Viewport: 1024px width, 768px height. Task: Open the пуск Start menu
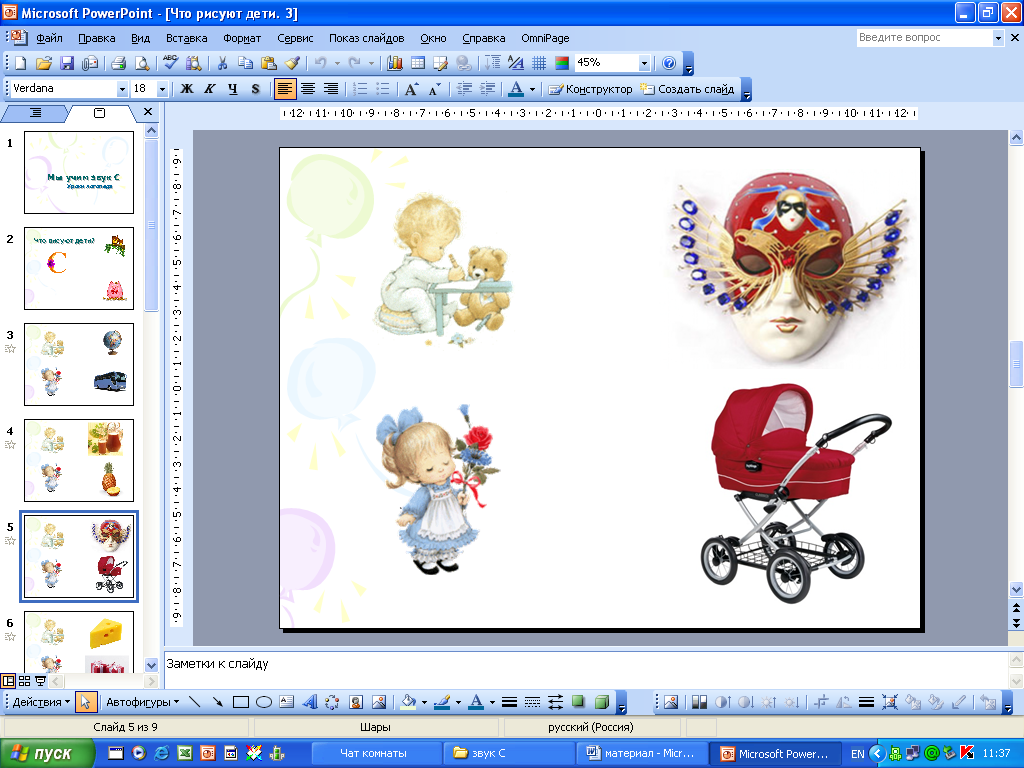point(46,753)
